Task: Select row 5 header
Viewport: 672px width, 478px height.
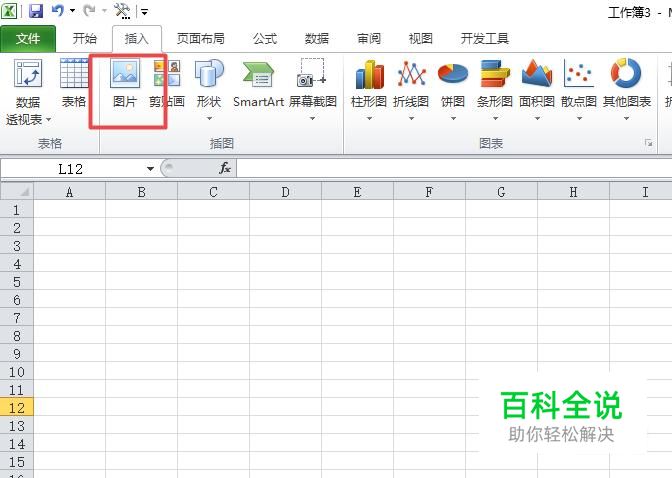Action: pyautogui.click(x=17, y=282)
